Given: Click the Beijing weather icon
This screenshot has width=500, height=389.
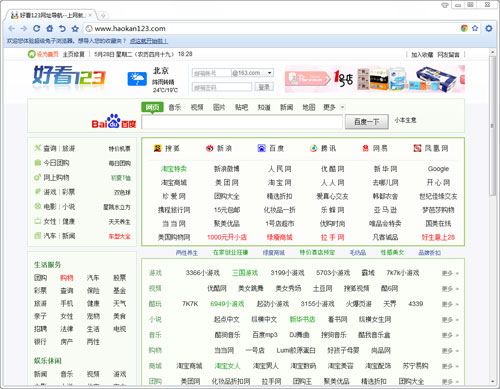Looking at the screenshot, I should coord(137,79).
